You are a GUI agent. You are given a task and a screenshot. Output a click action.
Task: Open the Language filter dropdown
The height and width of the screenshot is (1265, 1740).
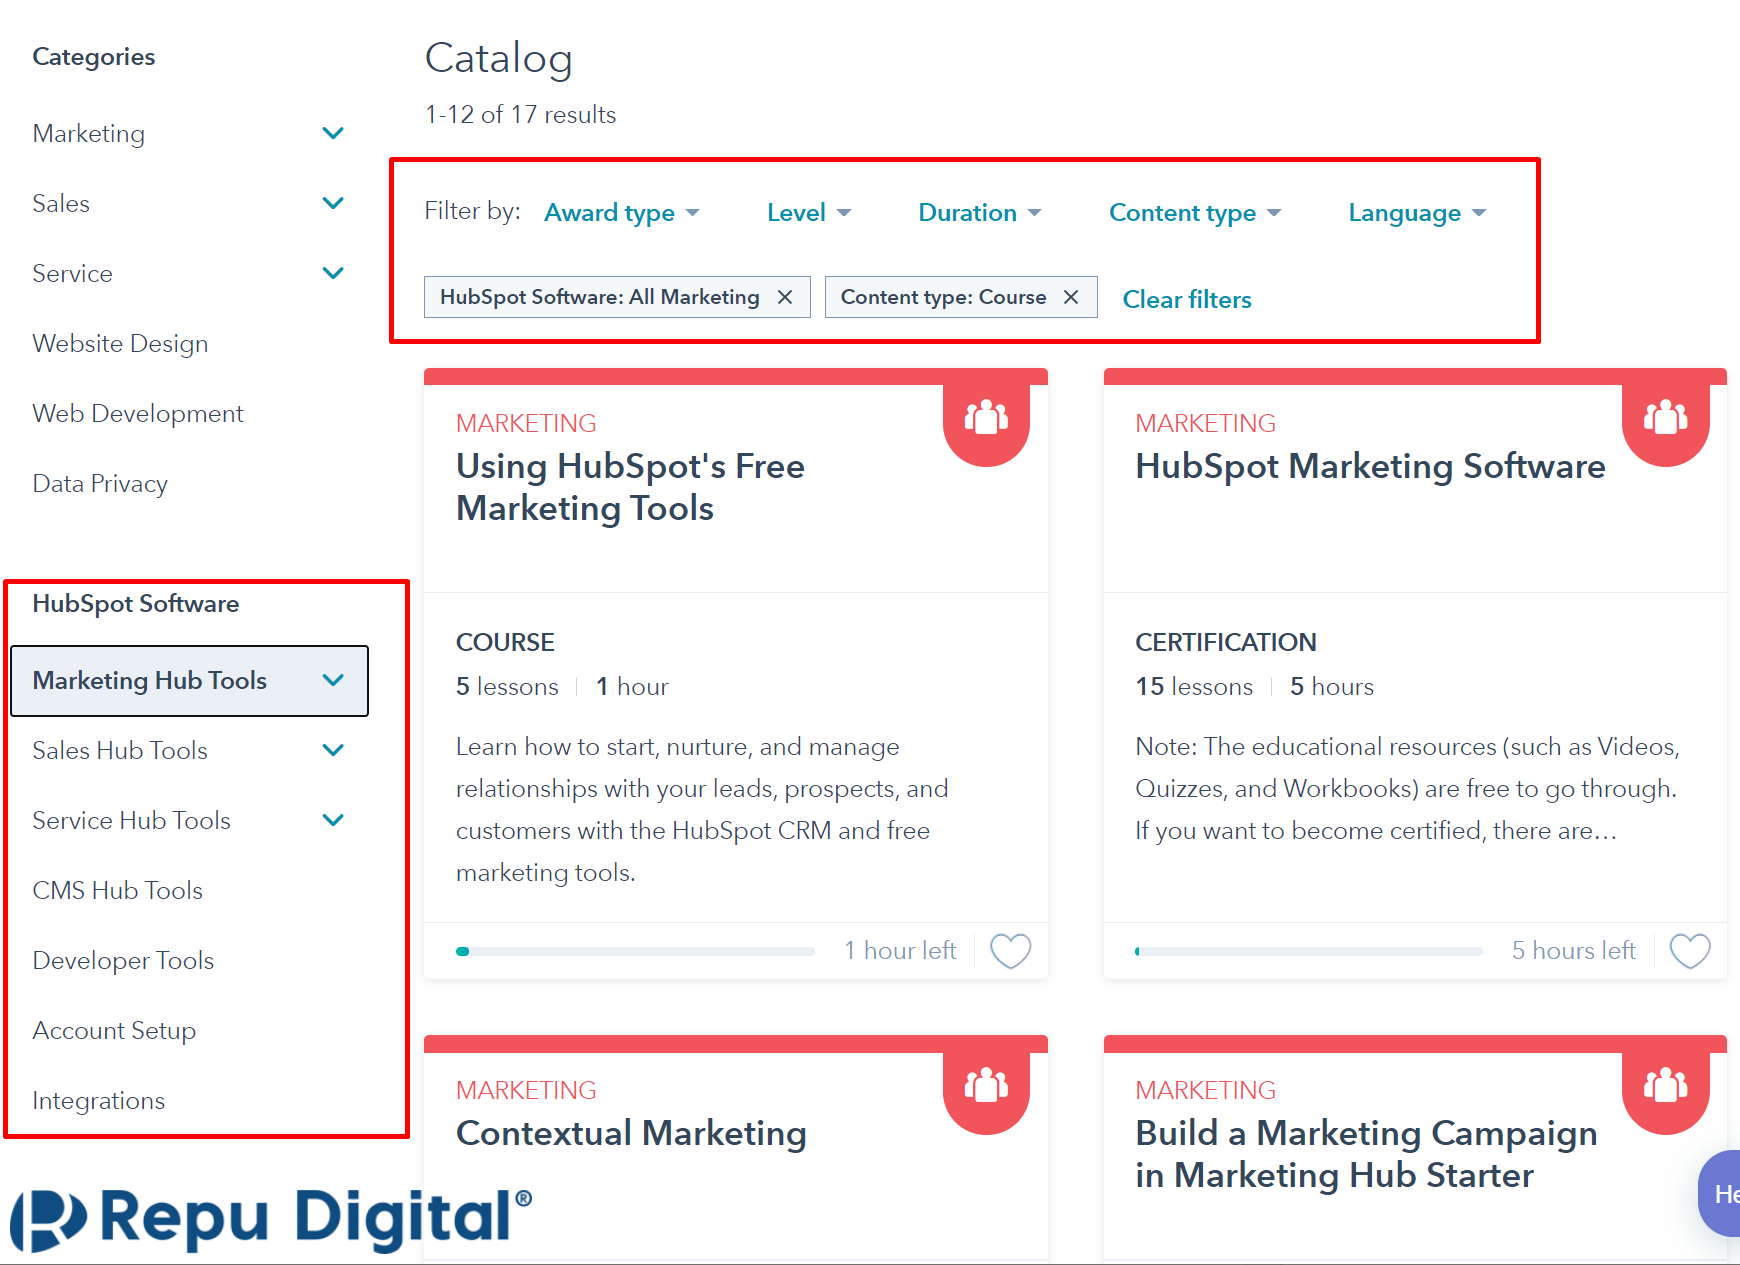tap(1417, 213)
